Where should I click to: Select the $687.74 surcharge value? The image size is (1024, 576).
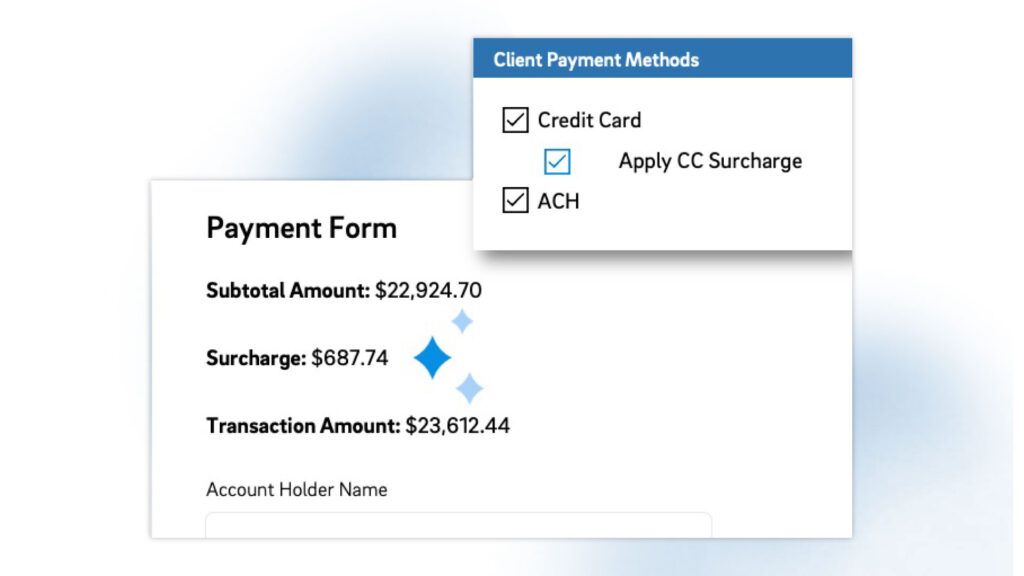[350, 358]
